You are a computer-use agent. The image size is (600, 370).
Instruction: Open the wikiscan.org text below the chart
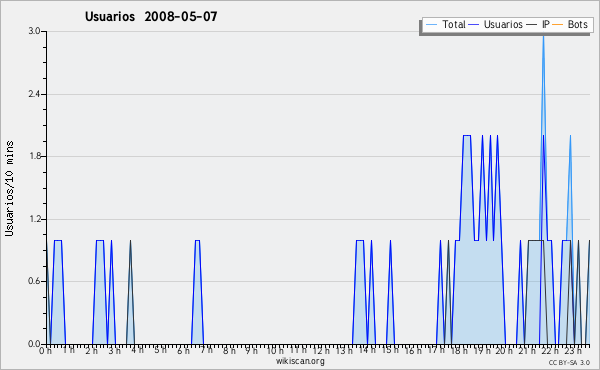300,361
